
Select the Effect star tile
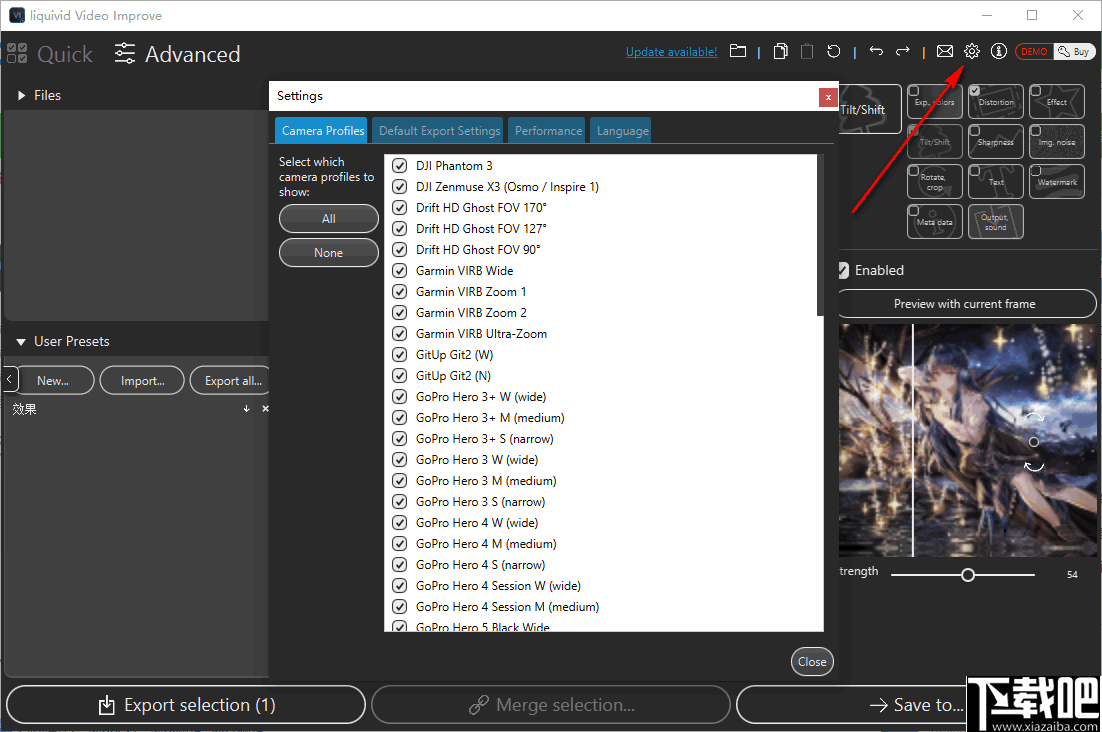[x=1056, y=102]
